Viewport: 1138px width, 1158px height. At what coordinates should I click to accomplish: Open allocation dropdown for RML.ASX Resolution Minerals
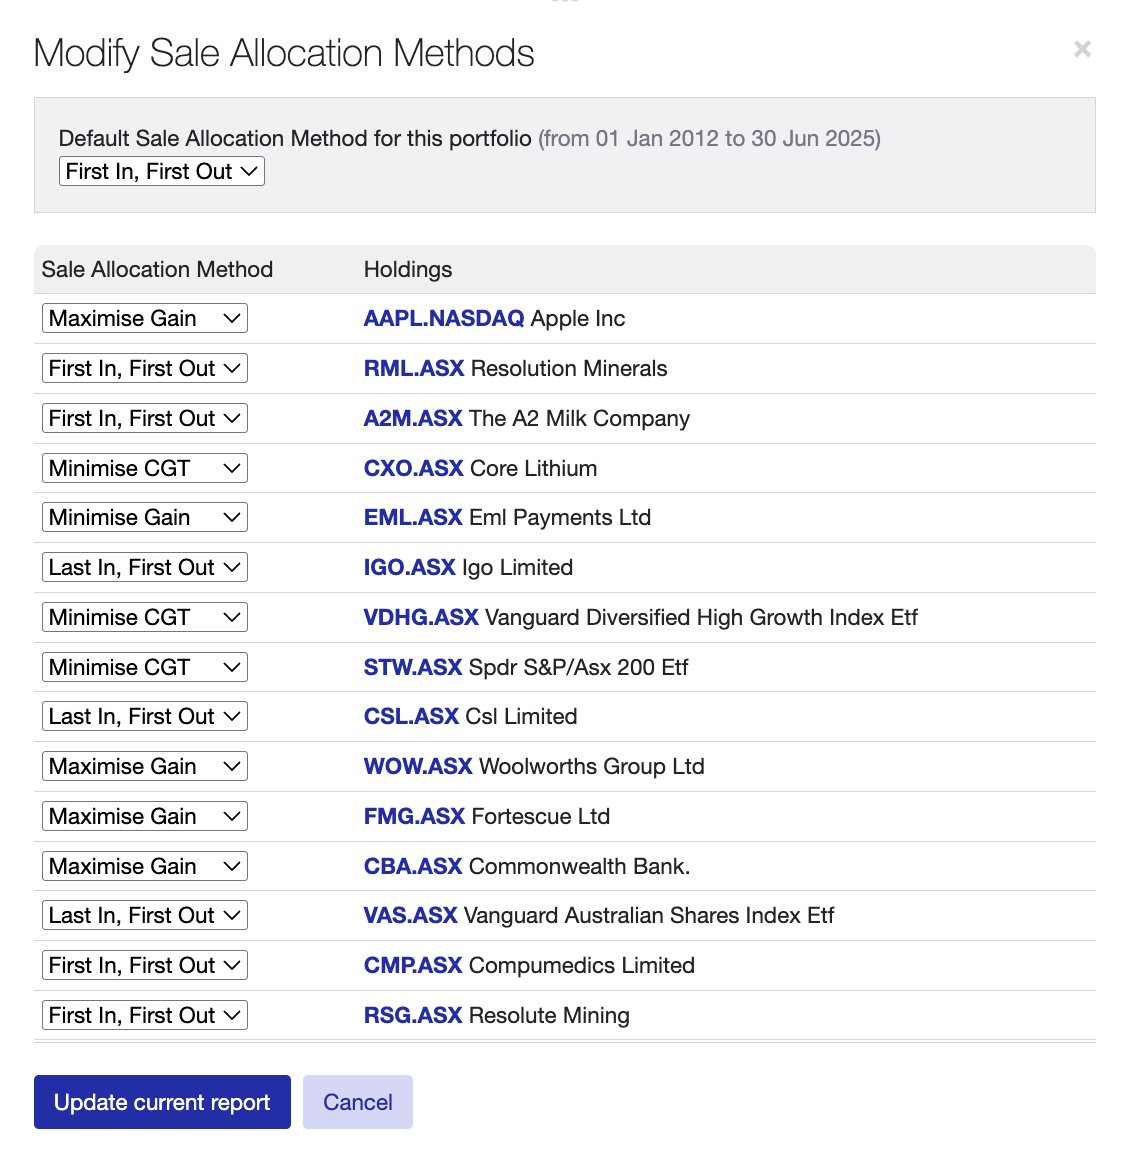(145, 369)
